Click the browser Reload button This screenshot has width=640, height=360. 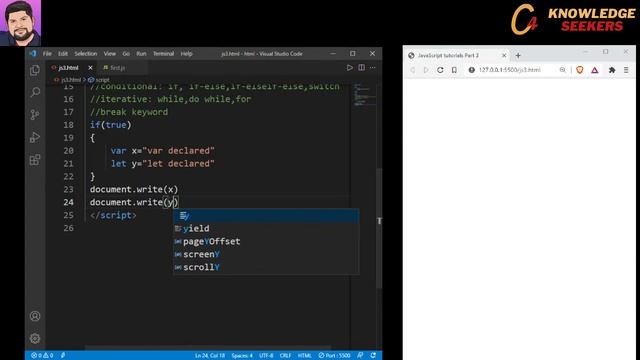tap(440, 70)
